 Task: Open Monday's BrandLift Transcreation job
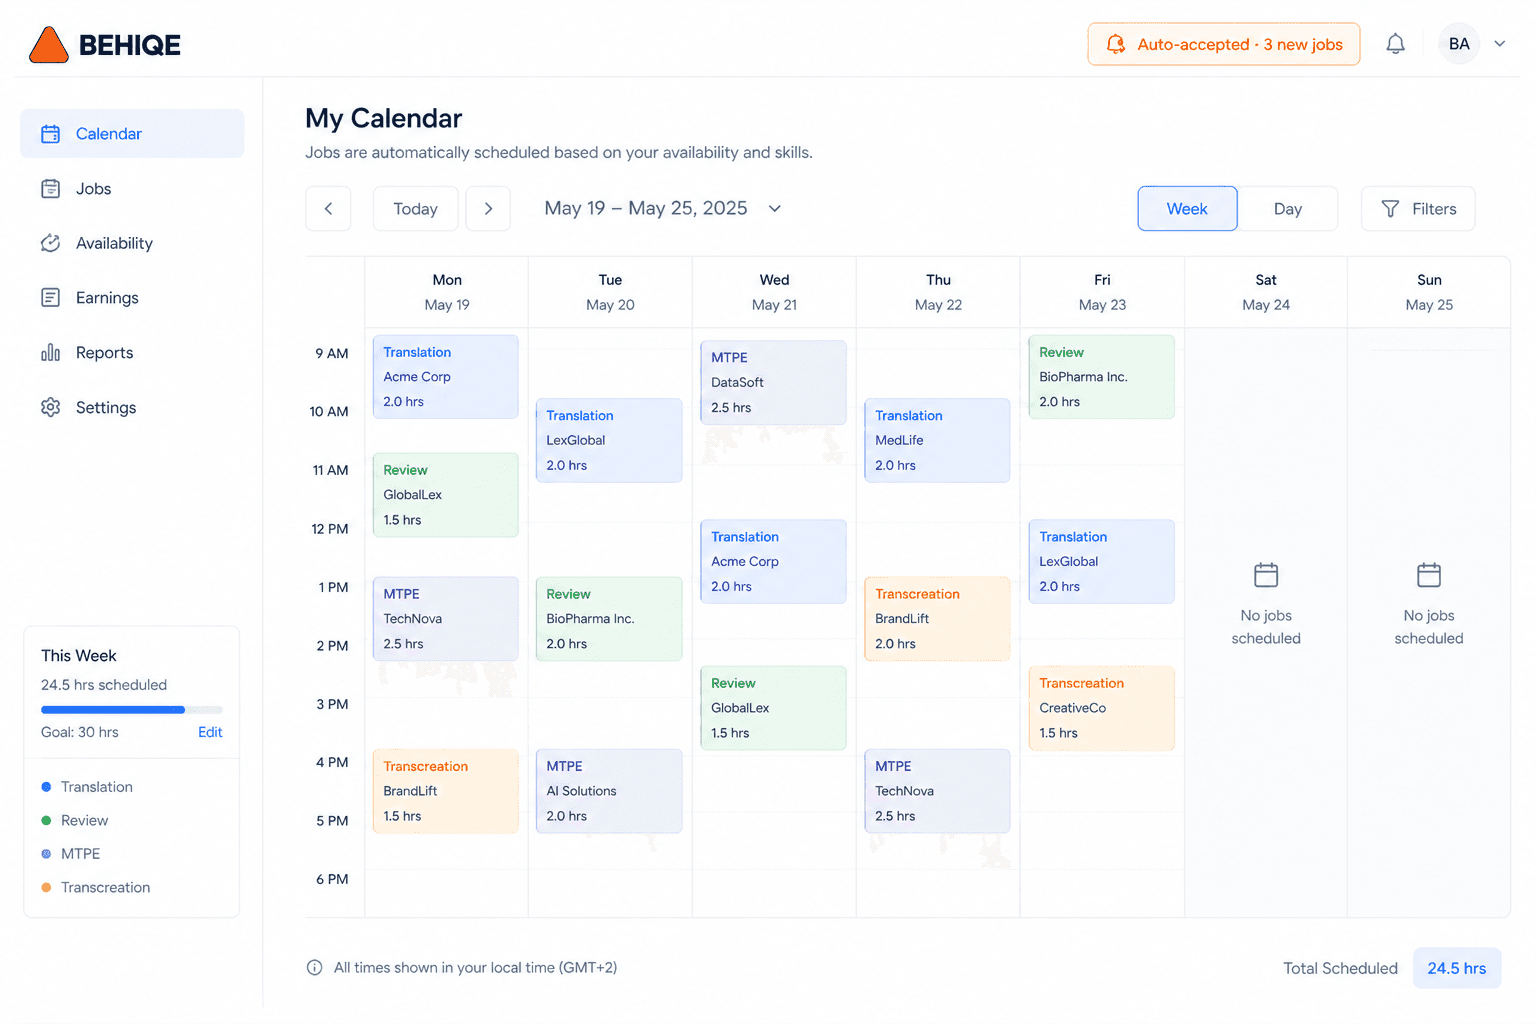(x=446, y=791)
